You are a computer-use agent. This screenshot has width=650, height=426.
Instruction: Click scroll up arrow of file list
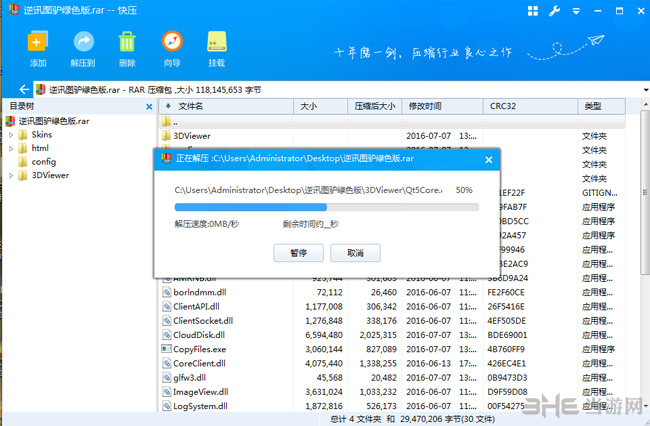645,104
